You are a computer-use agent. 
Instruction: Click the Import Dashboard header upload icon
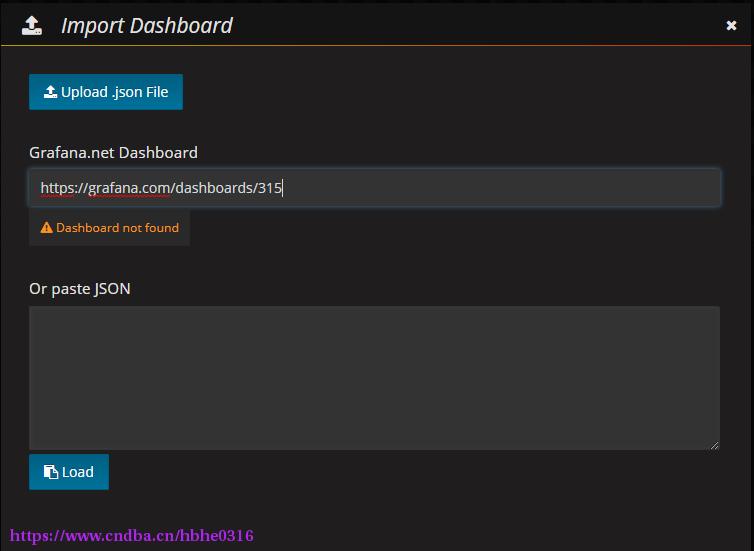(x=32, y=25)
